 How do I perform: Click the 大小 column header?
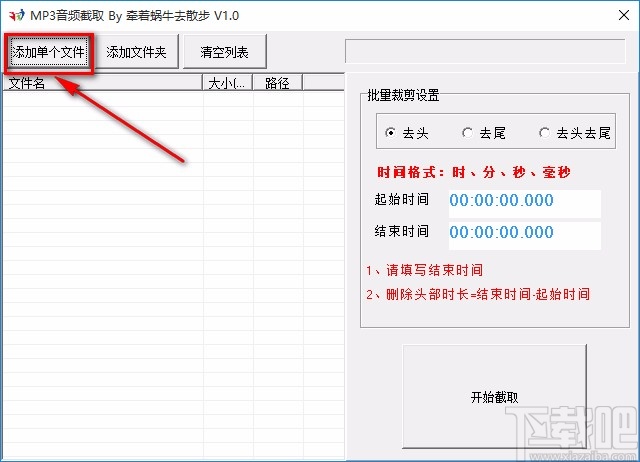pos(227,83)
